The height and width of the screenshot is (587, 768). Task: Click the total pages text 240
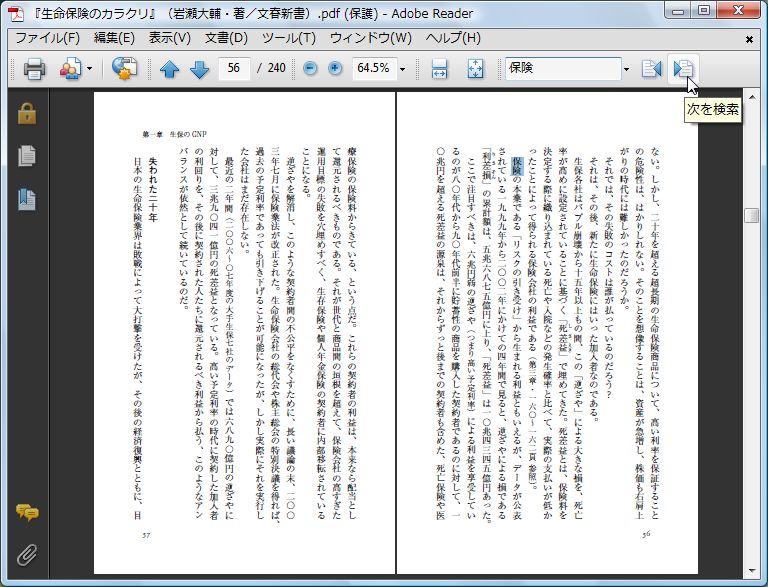pos(277,68)
